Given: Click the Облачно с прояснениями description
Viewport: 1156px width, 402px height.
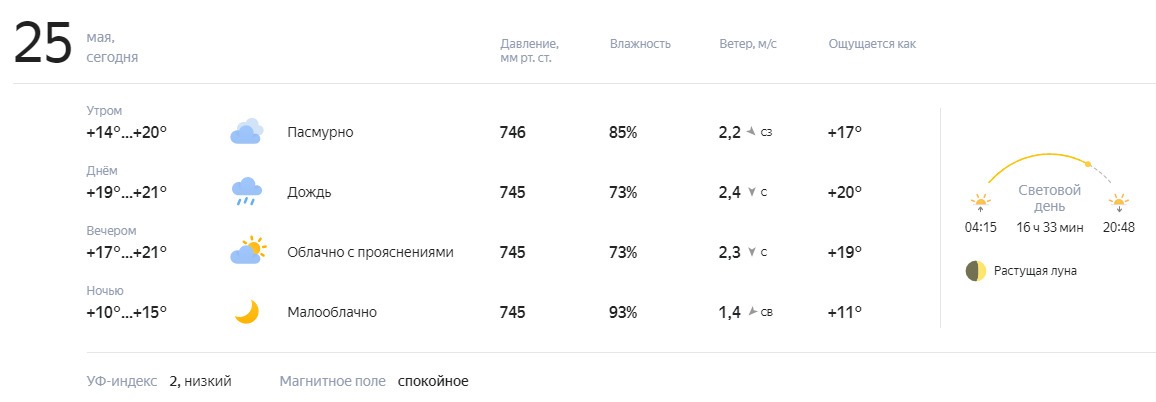Looking at the screenshot, I should pyautogui.click(x=370, y=252).
